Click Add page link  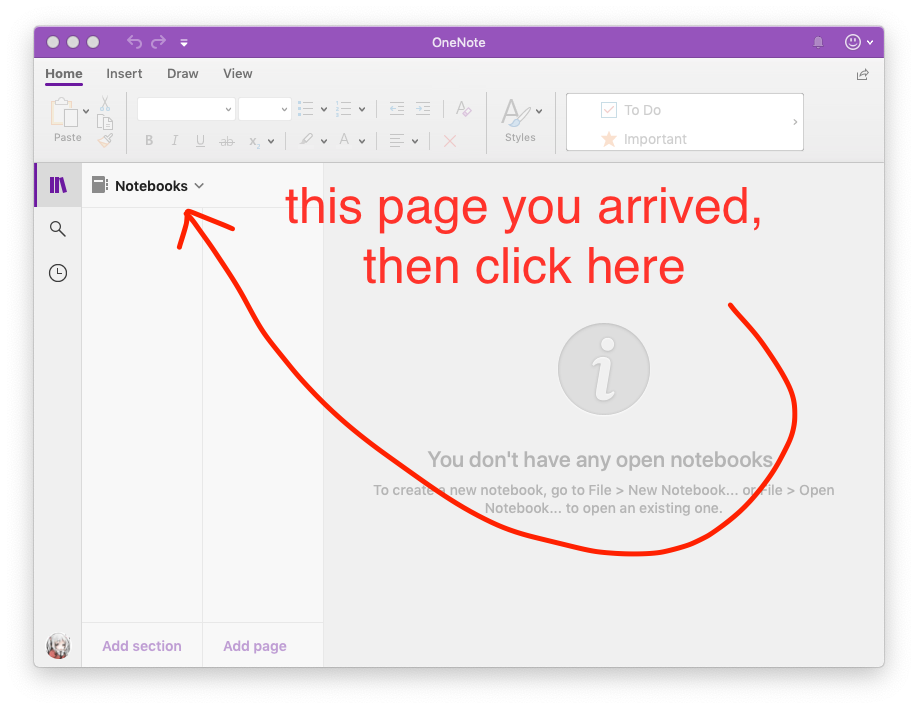(x=255, y=646)
